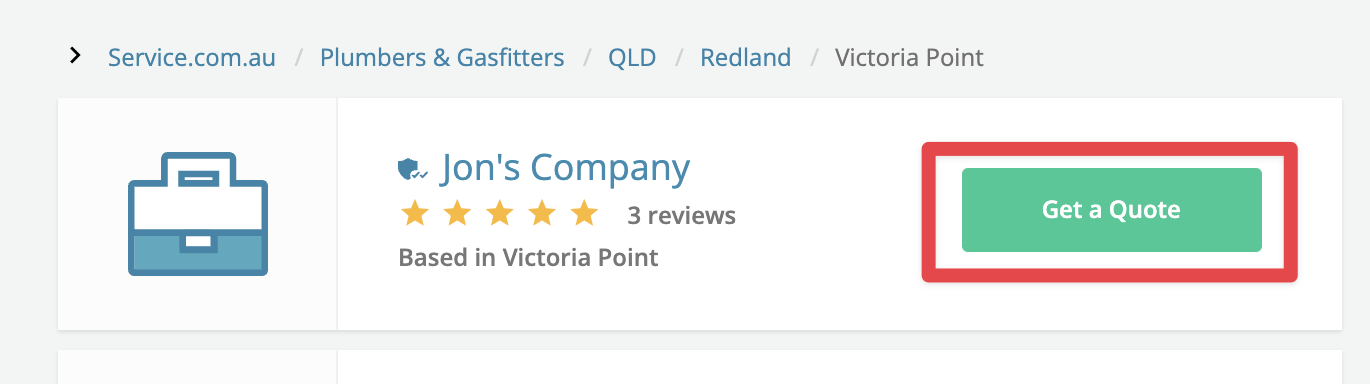
Task: Click the Victoria Point breadcrumb text
Action: tap(909, 57)
